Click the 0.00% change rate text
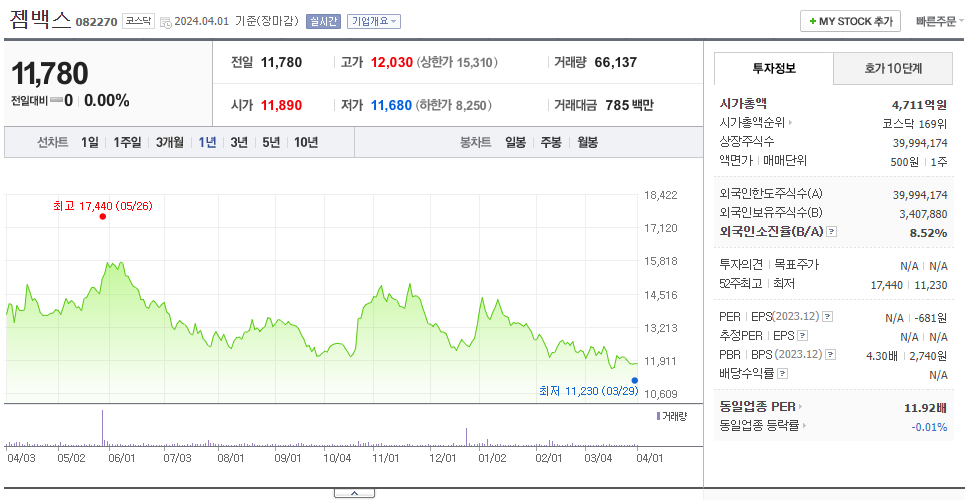Image resolution: width=968 pixels, height=500 pixels. (x=106, y=101)
